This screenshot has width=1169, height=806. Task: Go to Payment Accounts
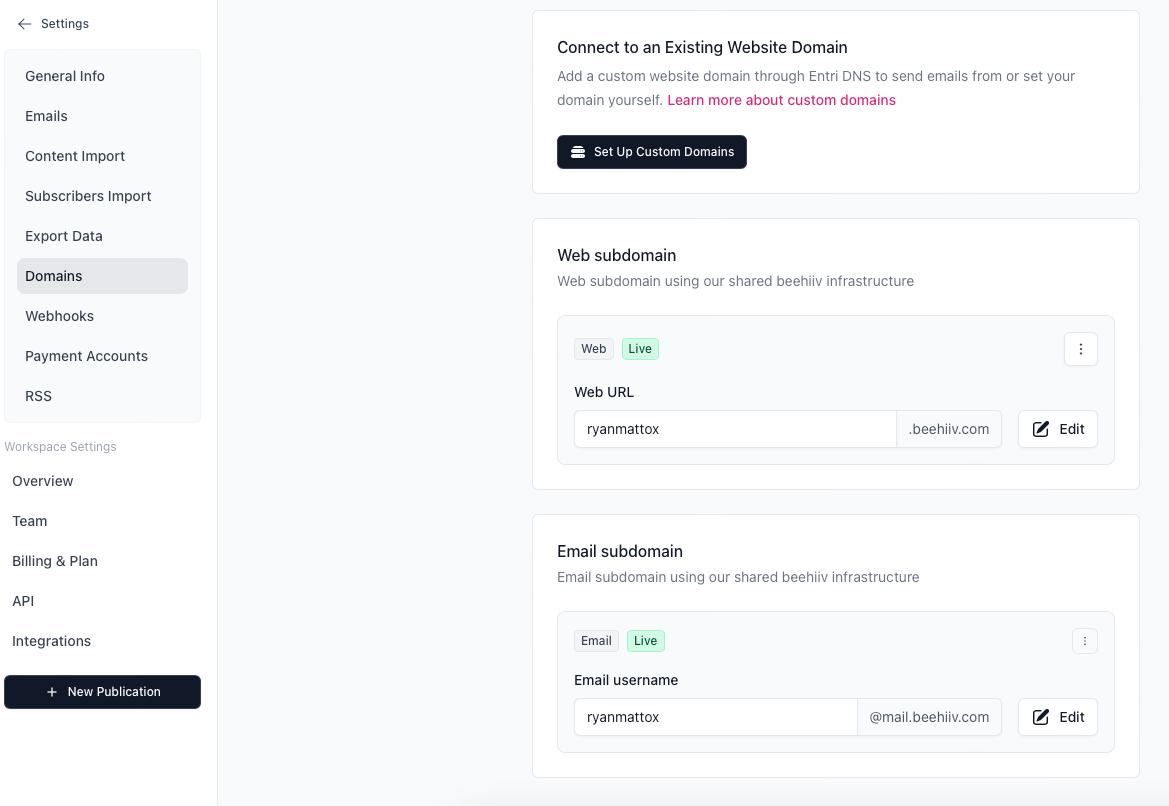point(86,356)
